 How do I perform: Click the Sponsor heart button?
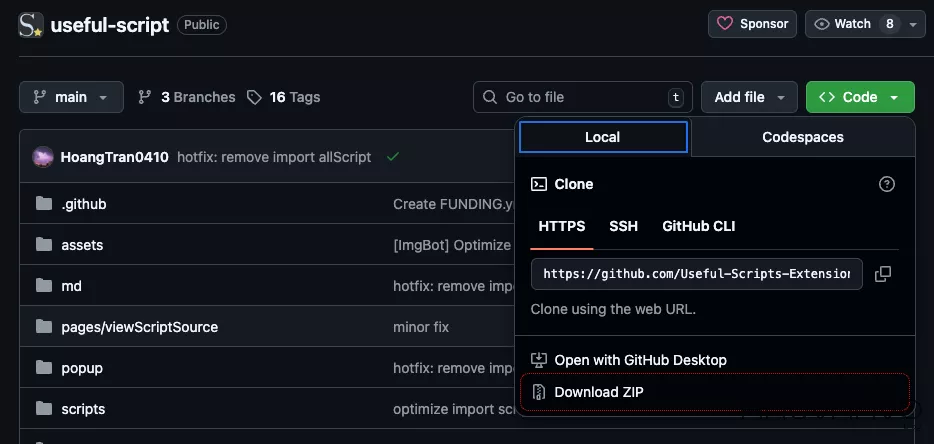752,24
